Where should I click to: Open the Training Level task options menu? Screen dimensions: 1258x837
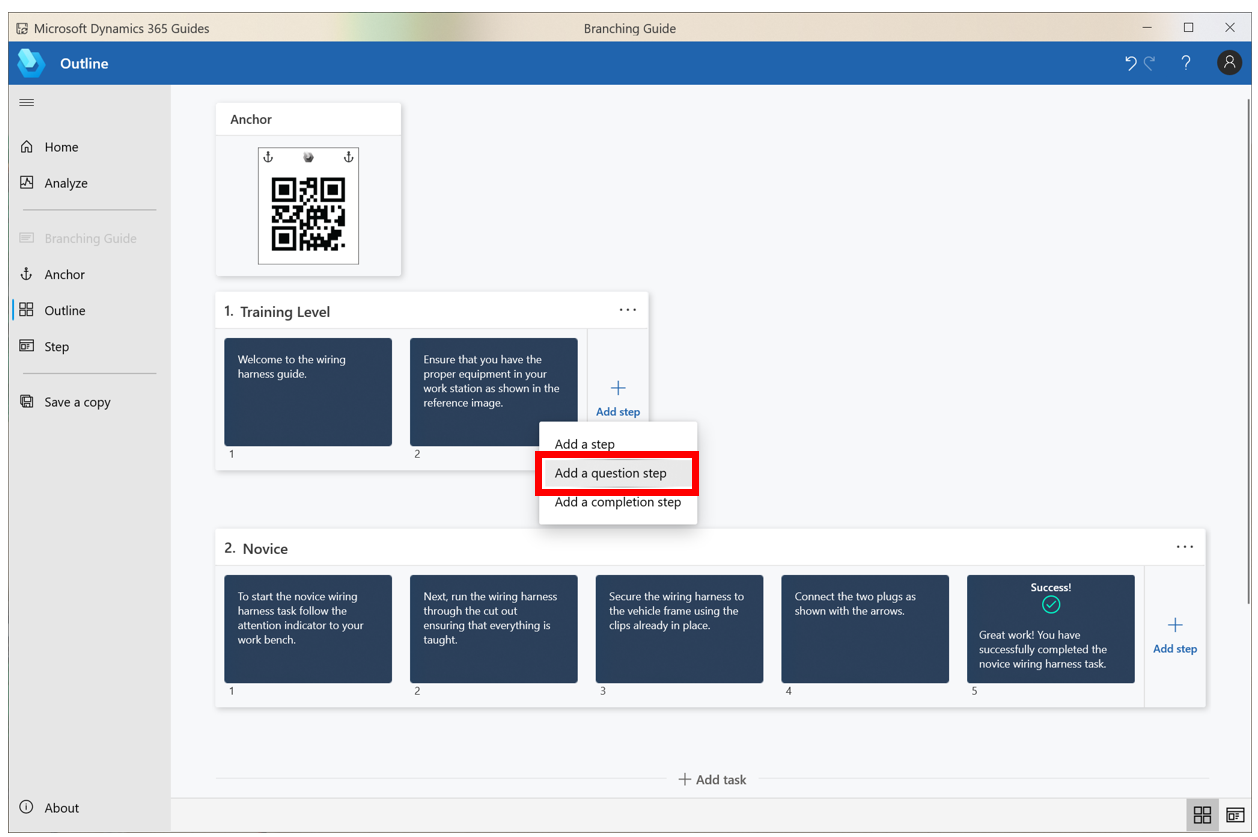coord(628,310)
